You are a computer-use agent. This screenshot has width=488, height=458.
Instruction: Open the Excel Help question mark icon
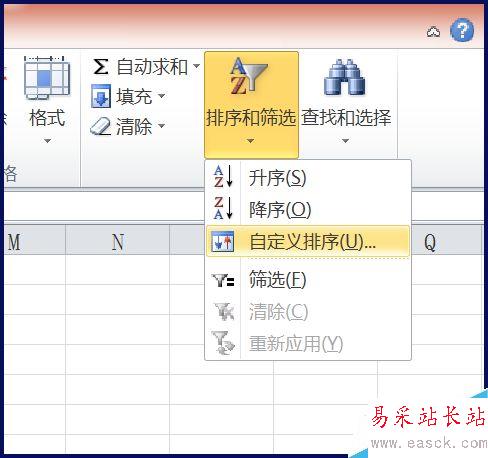462,30
